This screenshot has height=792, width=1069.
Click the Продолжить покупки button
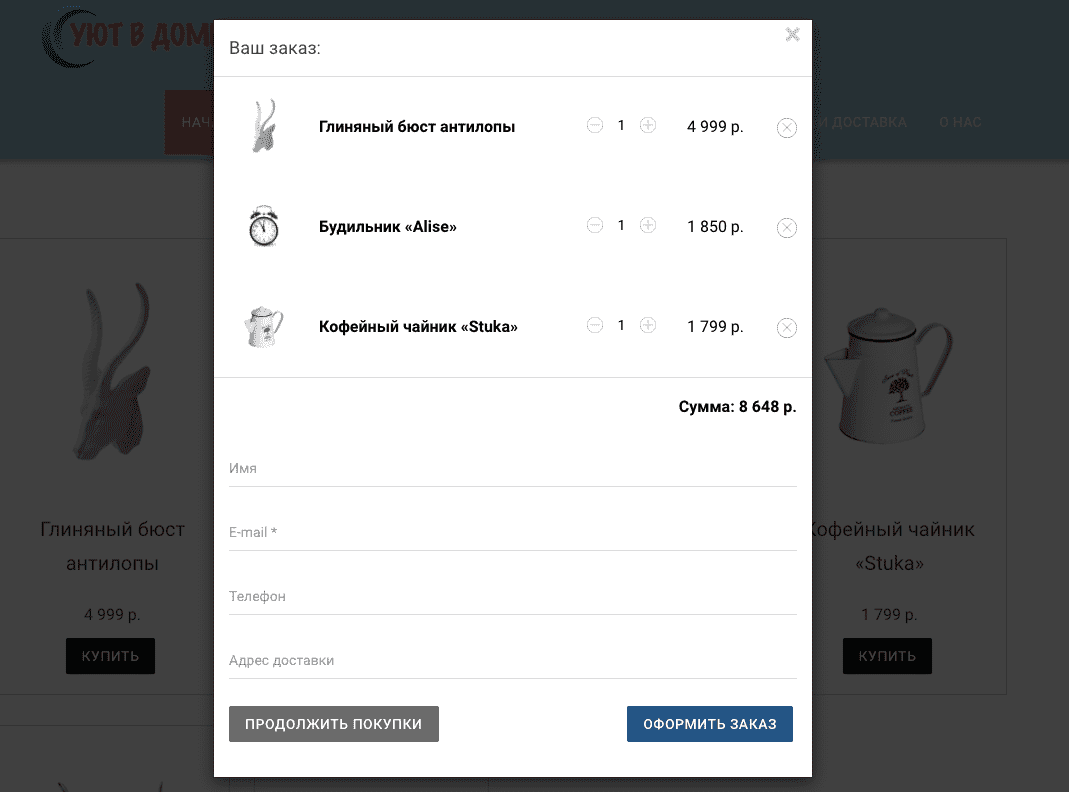click(x=333, y=724)
